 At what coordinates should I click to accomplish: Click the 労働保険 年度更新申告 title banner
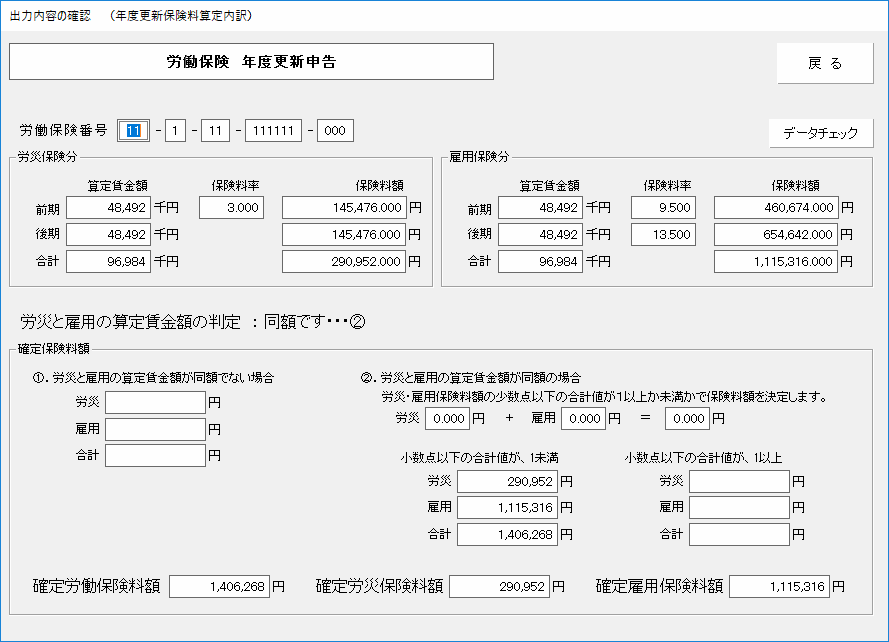(x=251, y=62)
